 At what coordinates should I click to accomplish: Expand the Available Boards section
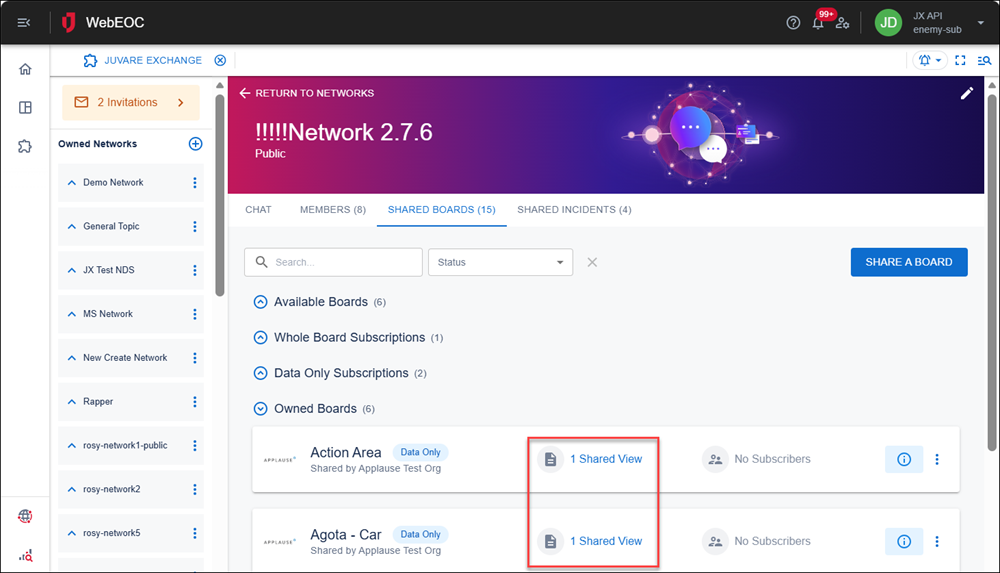click(x=260, y=302)
